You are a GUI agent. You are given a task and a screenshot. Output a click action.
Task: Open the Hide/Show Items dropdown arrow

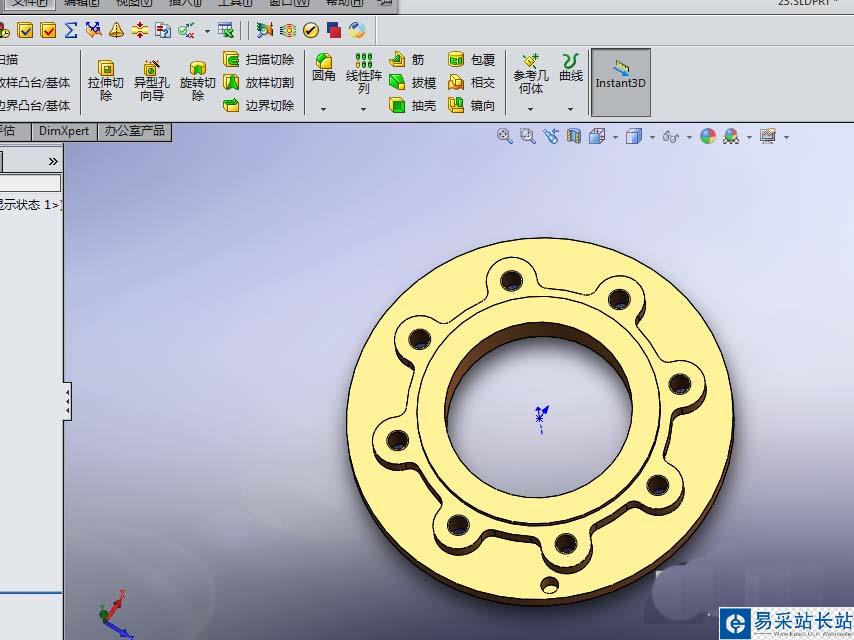pos(690,137)
